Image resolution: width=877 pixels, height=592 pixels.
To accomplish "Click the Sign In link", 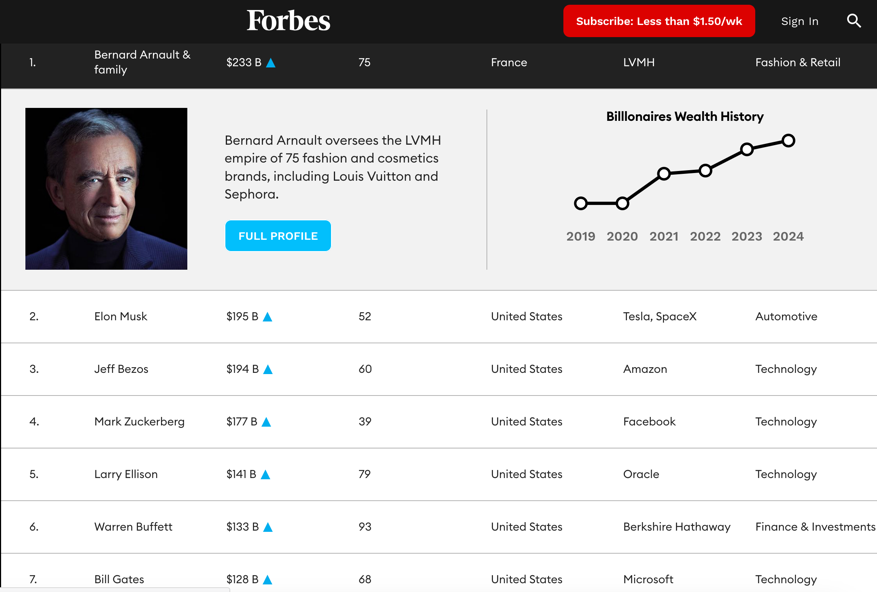I will 799,21.
